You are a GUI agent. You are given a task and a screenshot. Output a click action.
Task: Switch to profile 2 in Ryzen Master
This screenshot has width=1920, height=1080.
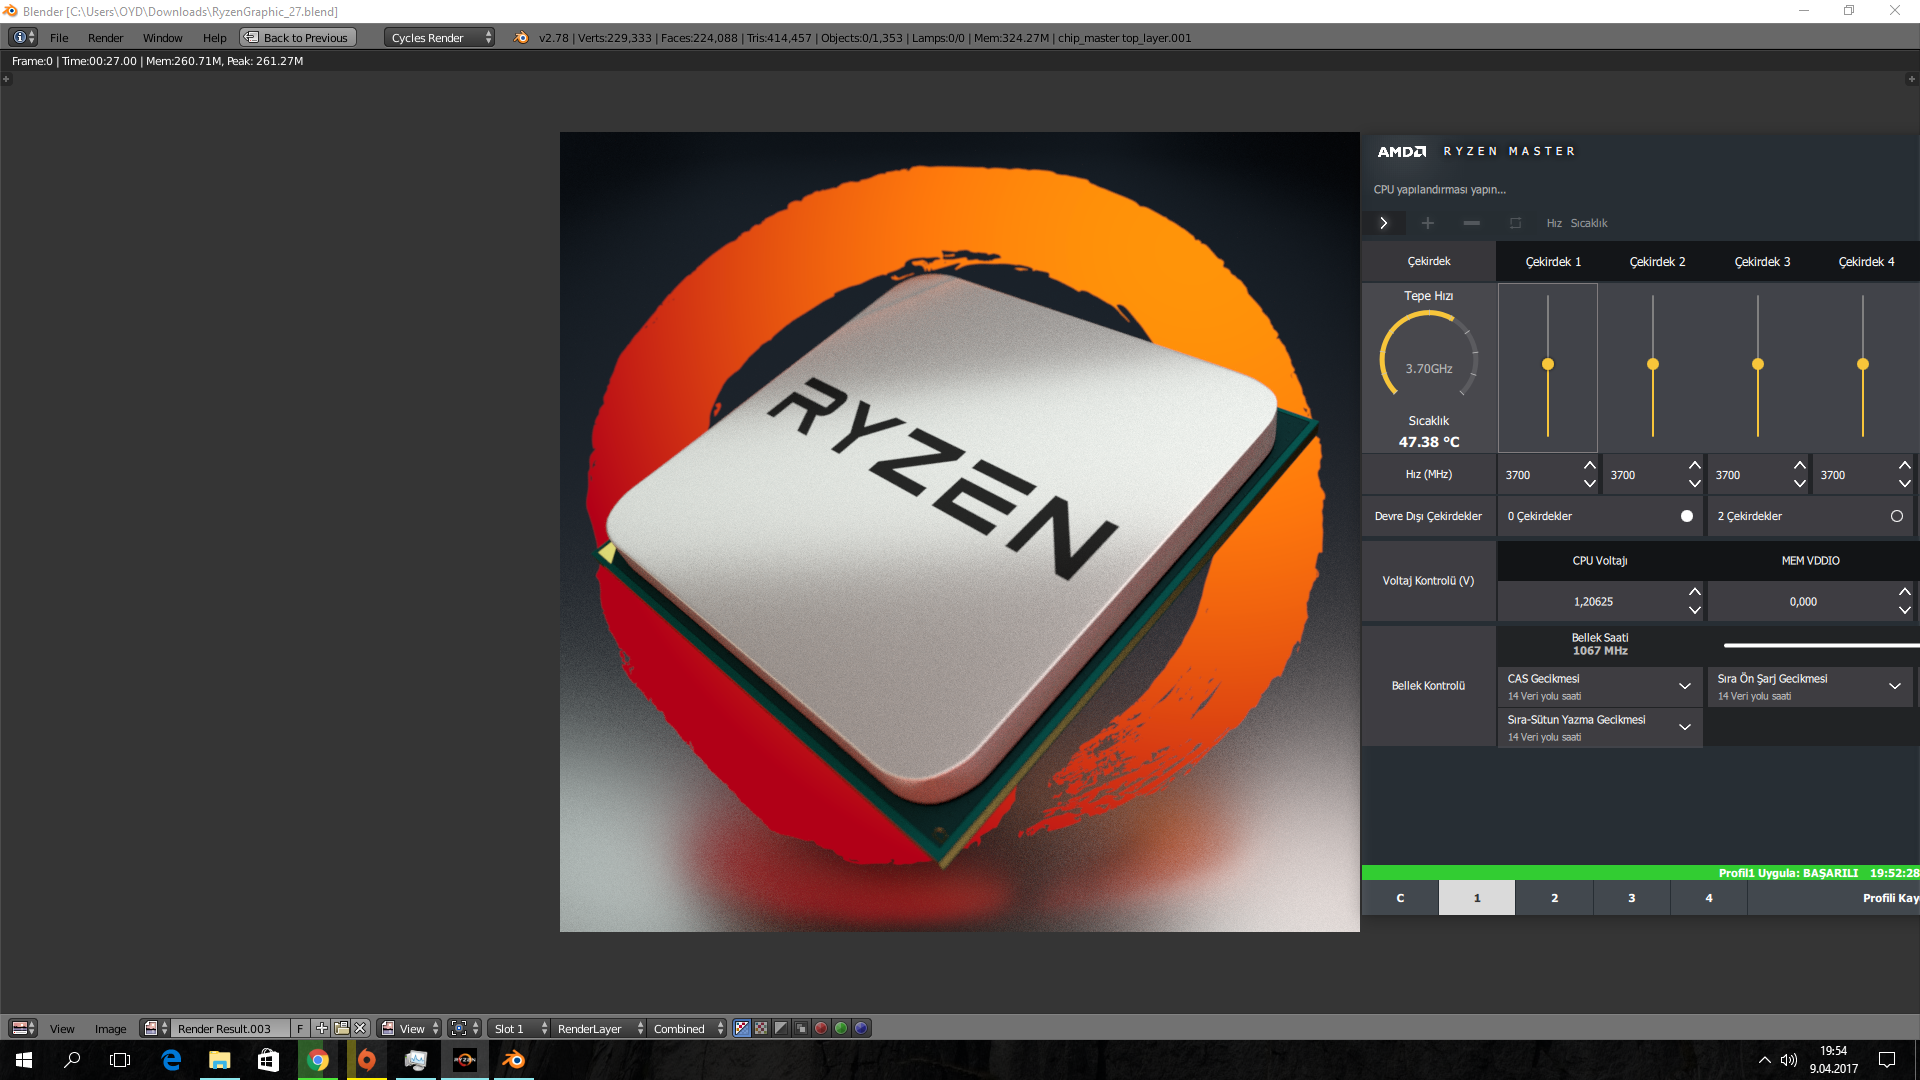pyautogui.click(x=1554, y=898)
